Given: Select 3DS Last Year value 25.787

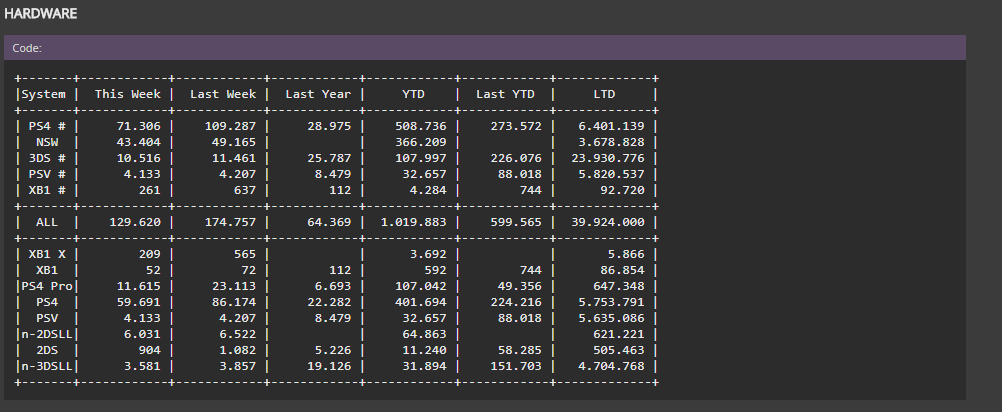Looking at the screenshot, I should pos(329,158).
